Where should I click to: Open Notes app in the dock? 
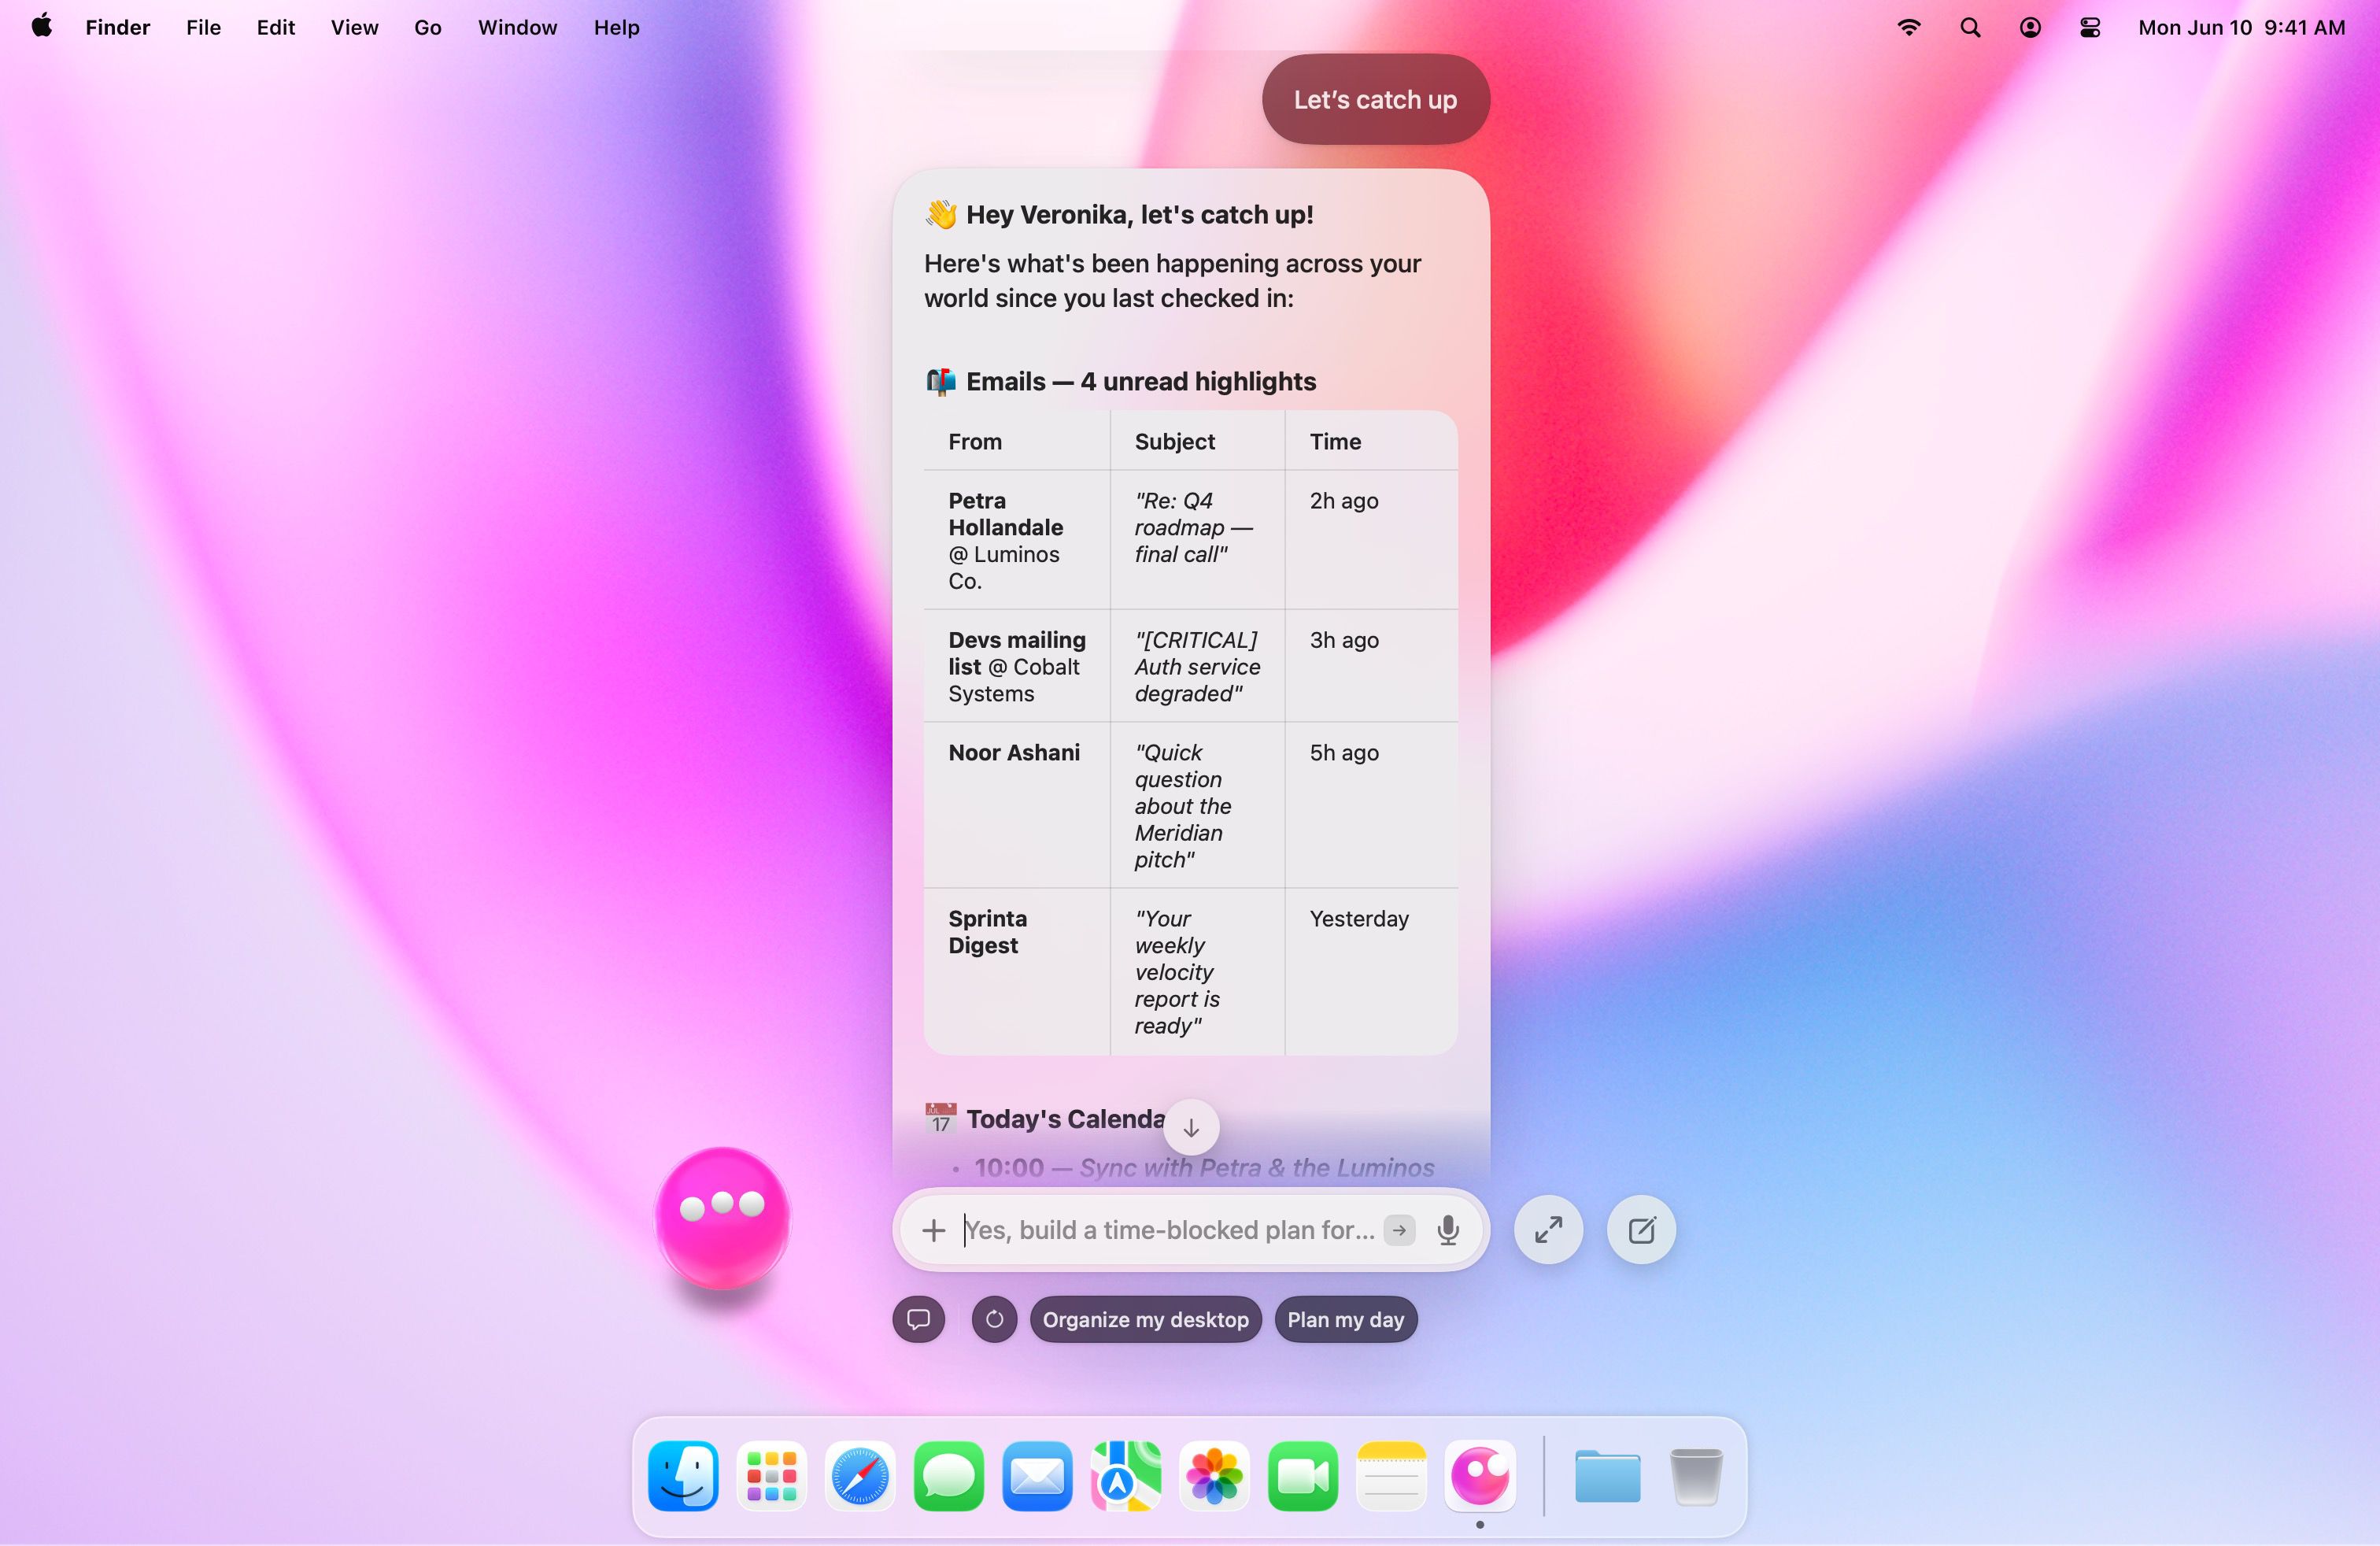click(1391, 1476)
